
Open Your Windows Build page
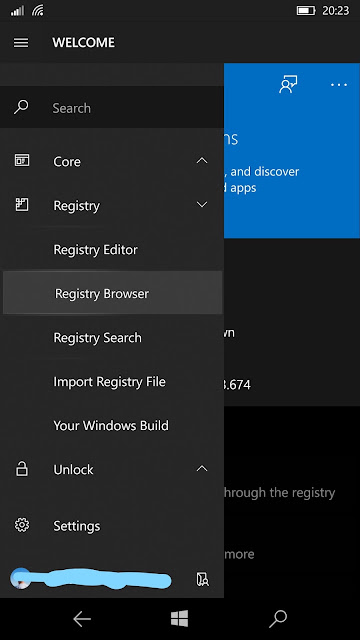[111, 426]
